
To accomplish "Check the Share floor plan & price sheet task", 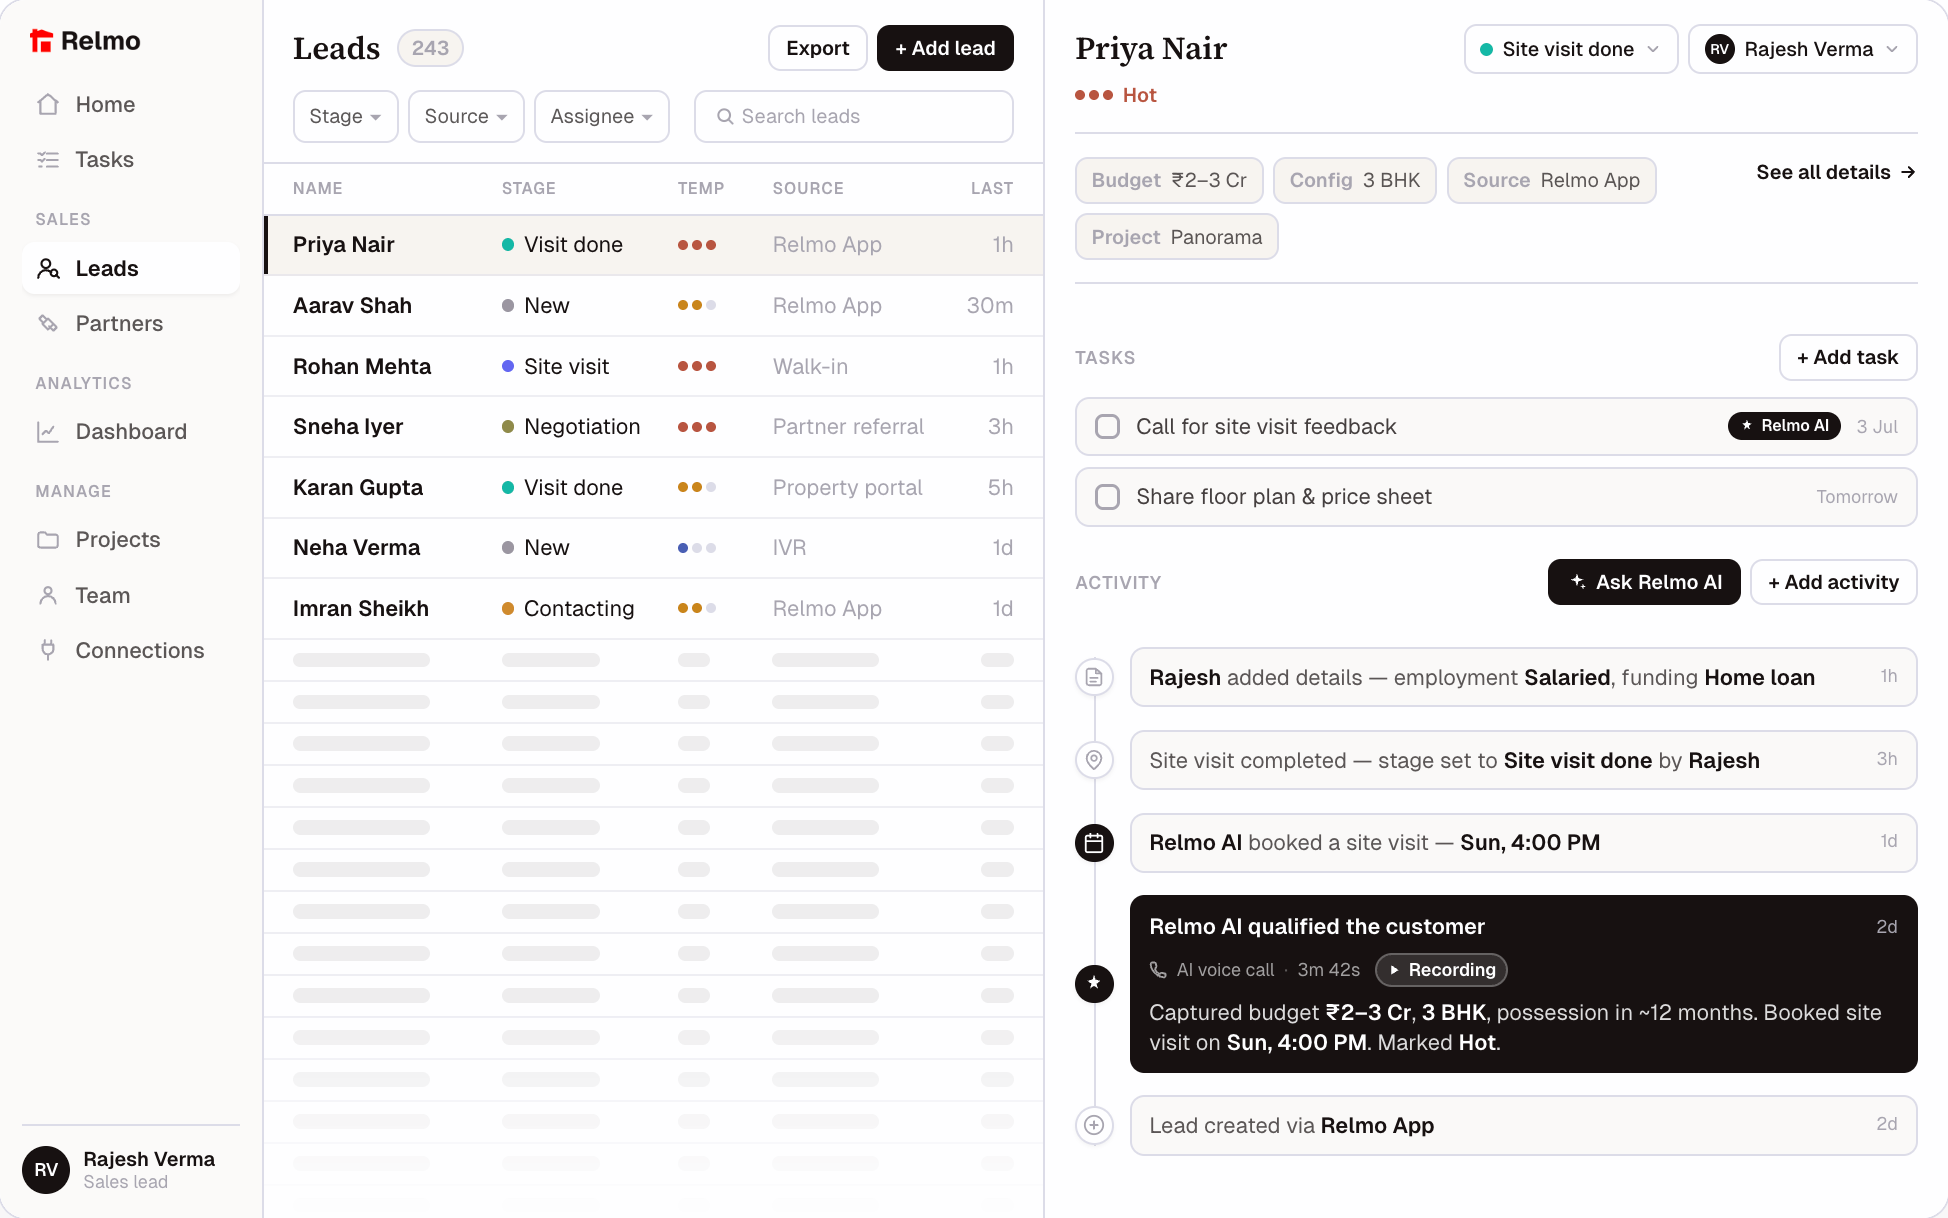I will tap(1107, 497).
